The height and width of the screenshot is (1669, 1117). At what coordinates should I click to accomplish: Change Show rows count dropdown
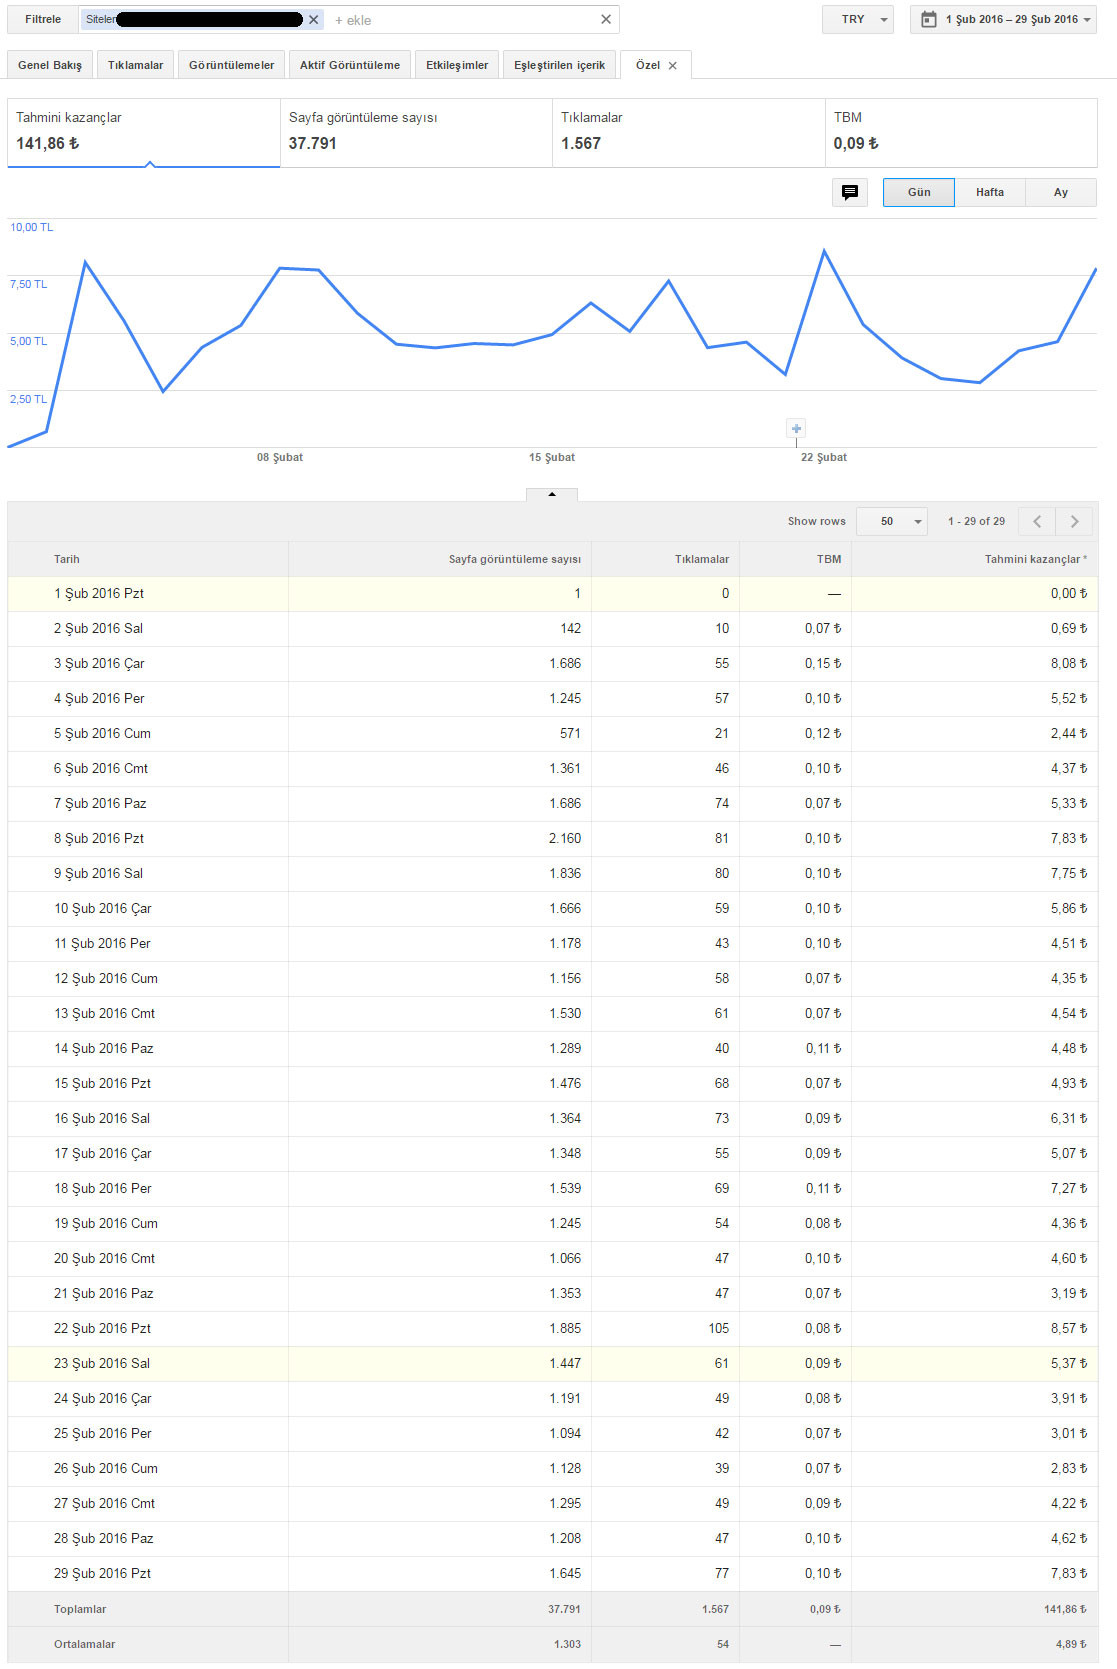click(892, 521)
